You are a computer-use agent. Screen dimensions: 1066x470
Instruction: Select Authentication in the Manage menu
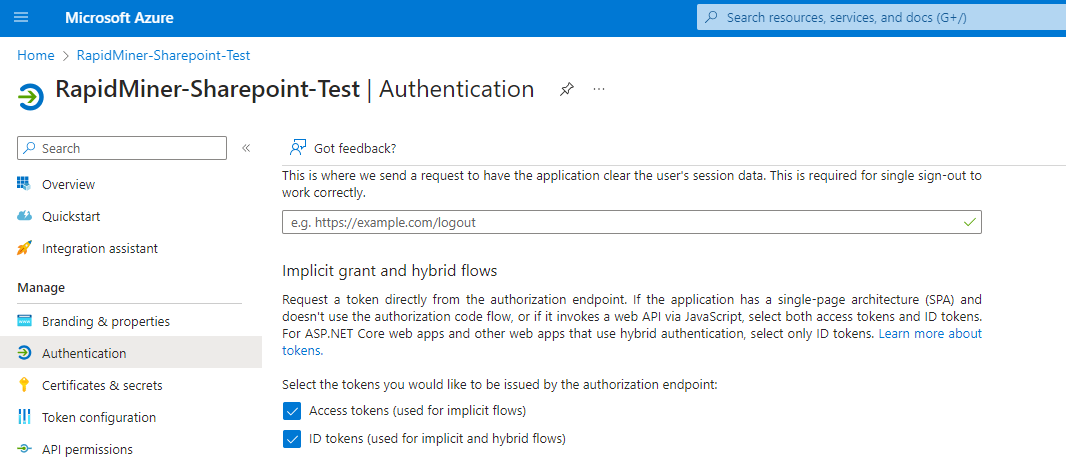pyautogui.click(x=84, y=353)
